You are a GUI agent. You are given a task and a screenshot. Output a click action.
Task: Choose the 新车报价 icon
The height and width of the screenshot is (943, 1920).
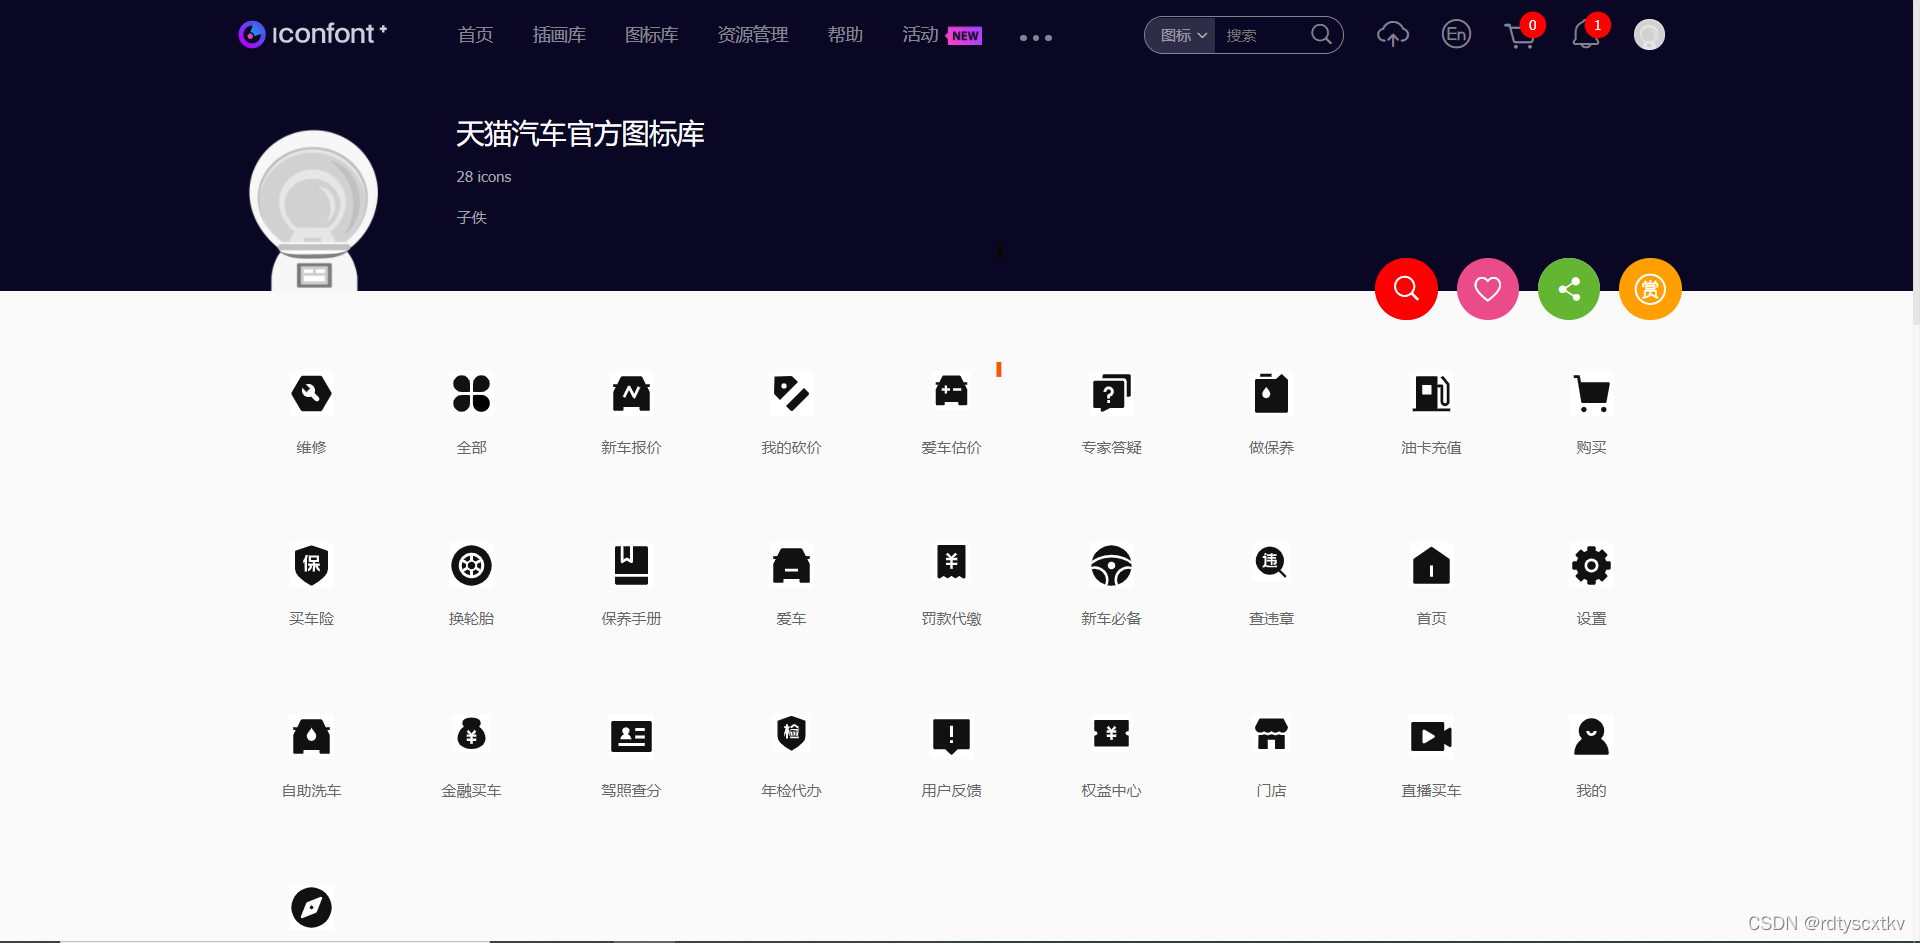point(631,393)
